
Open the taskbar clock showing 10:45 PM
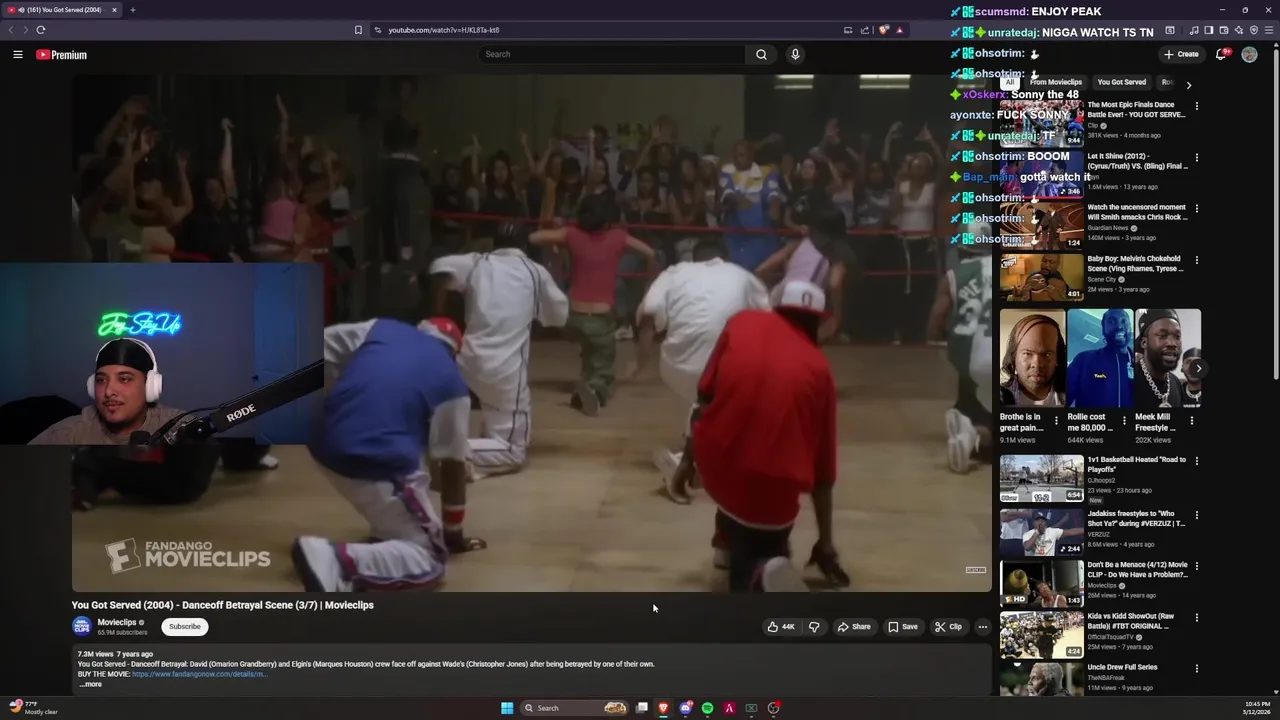tap(1257, 708)
